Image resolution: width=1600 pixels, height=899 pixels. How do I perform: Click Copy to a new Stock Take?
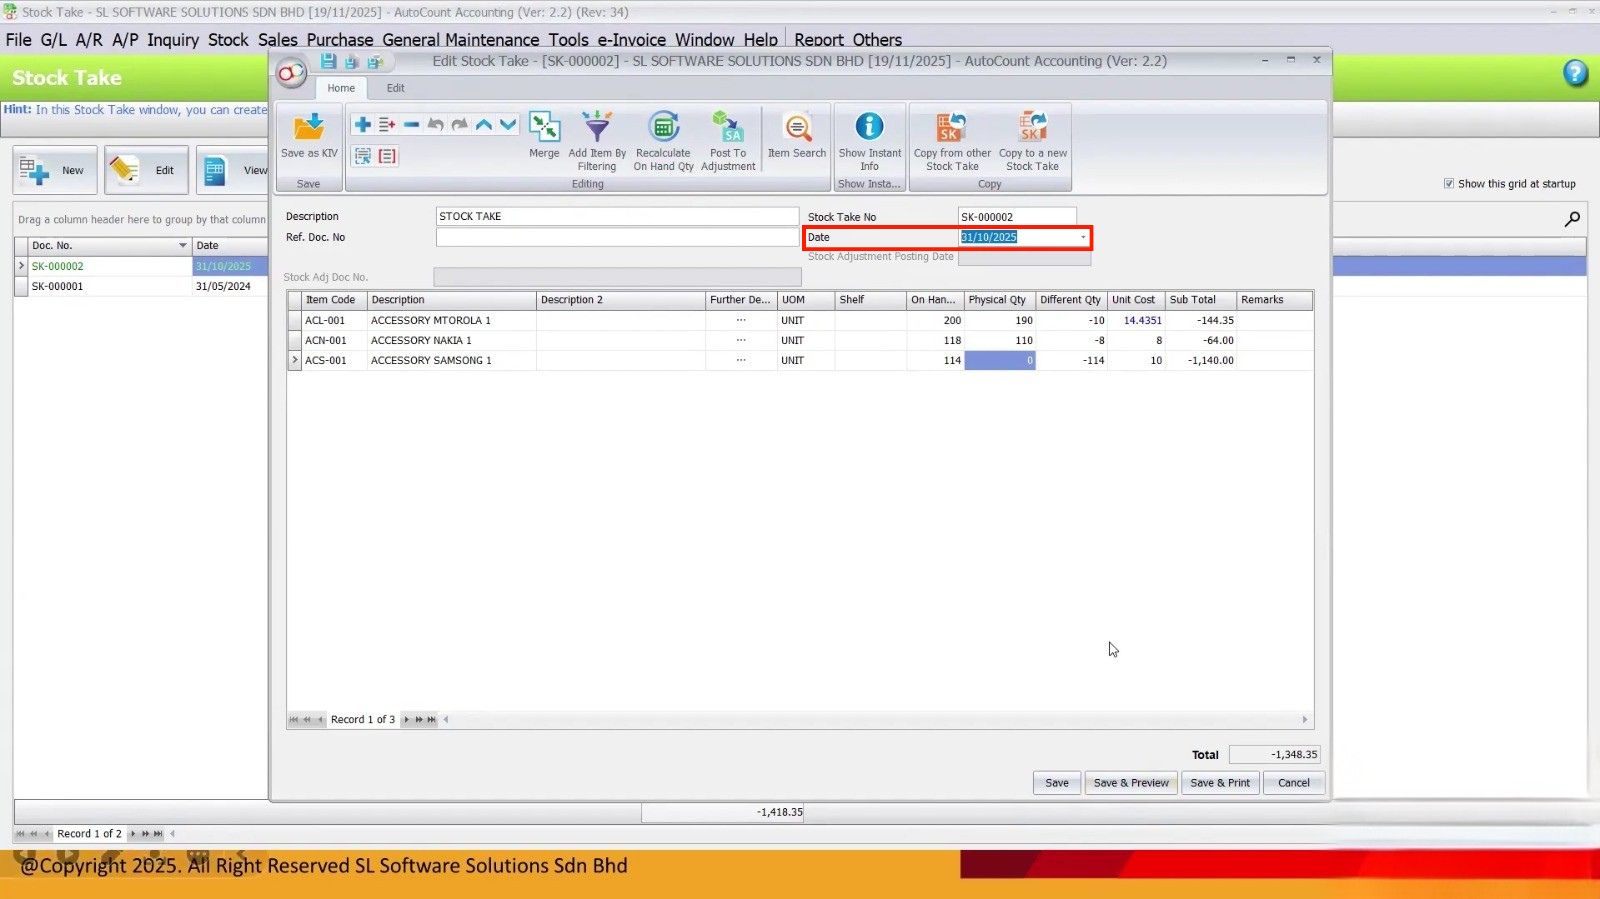click(1033, 141)
